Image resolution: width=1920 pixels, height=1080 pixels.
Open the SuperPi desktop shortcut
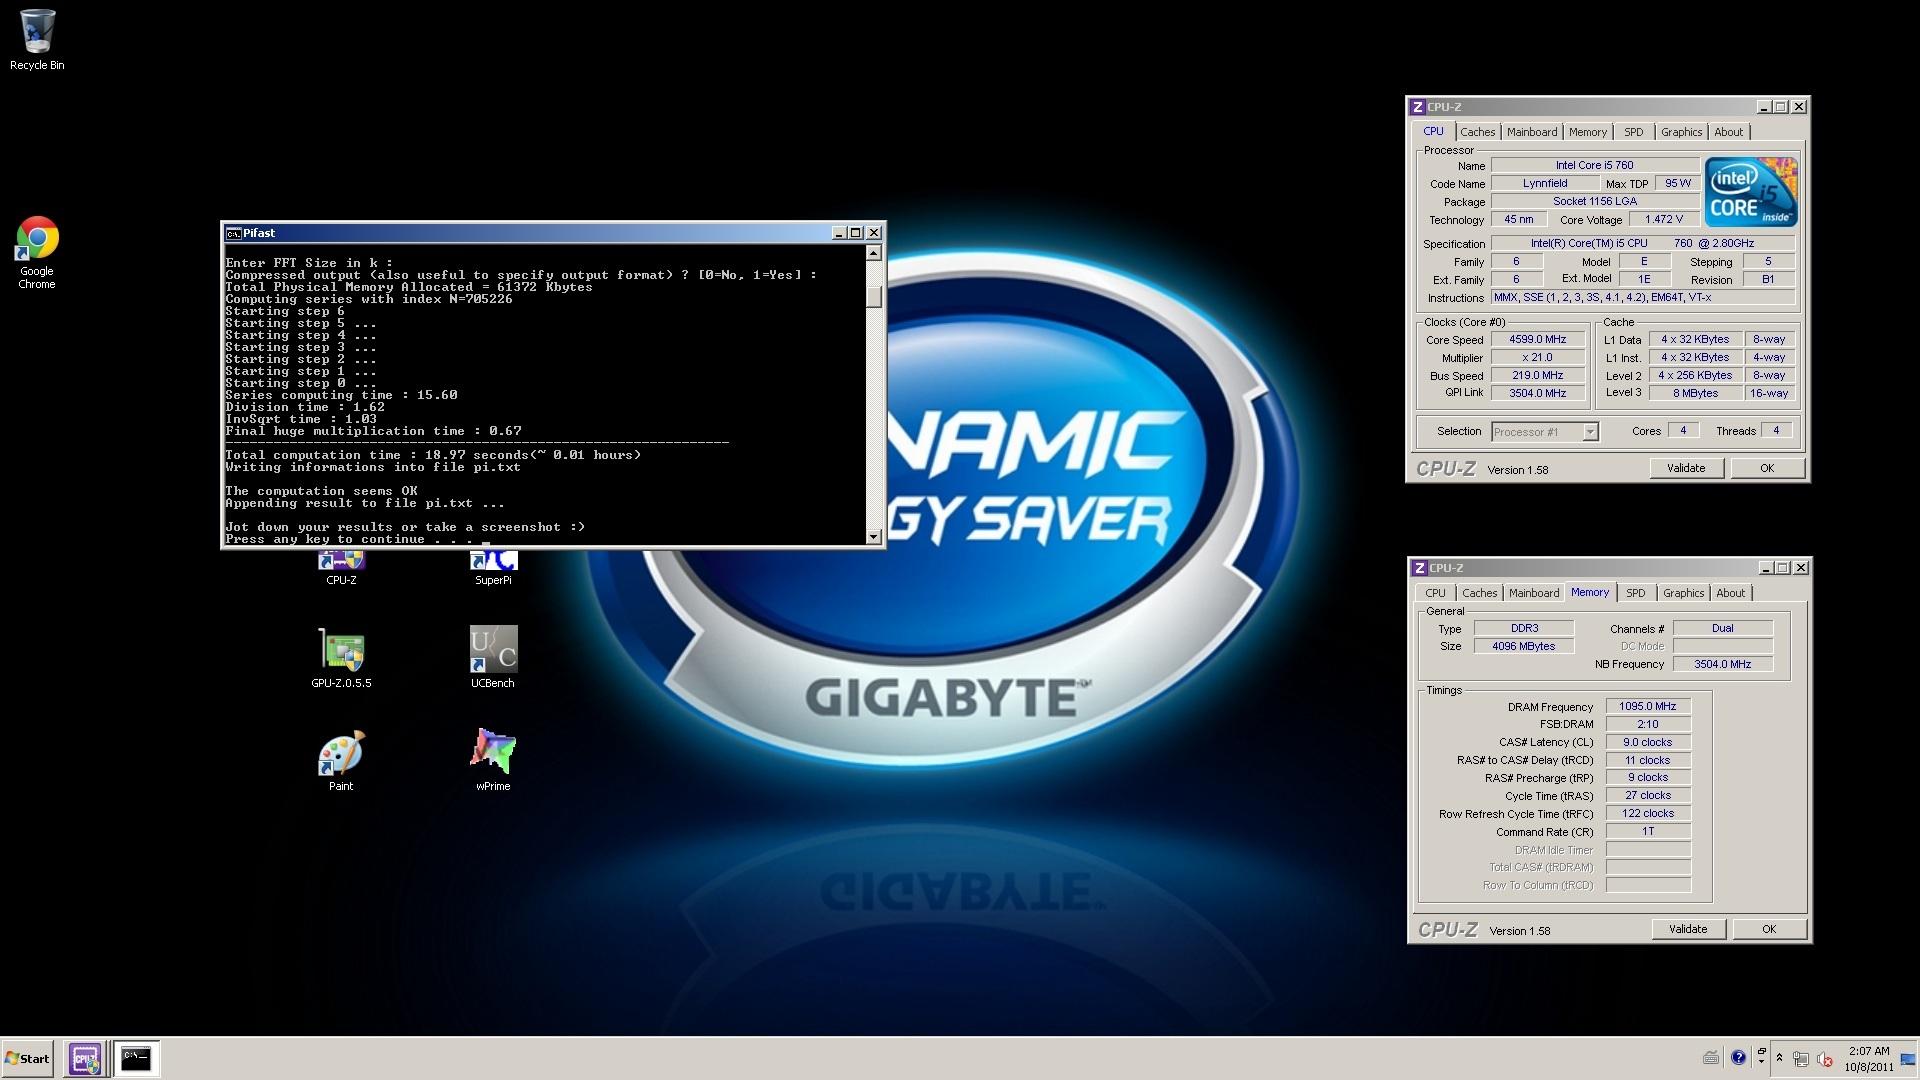coord(493,567)
